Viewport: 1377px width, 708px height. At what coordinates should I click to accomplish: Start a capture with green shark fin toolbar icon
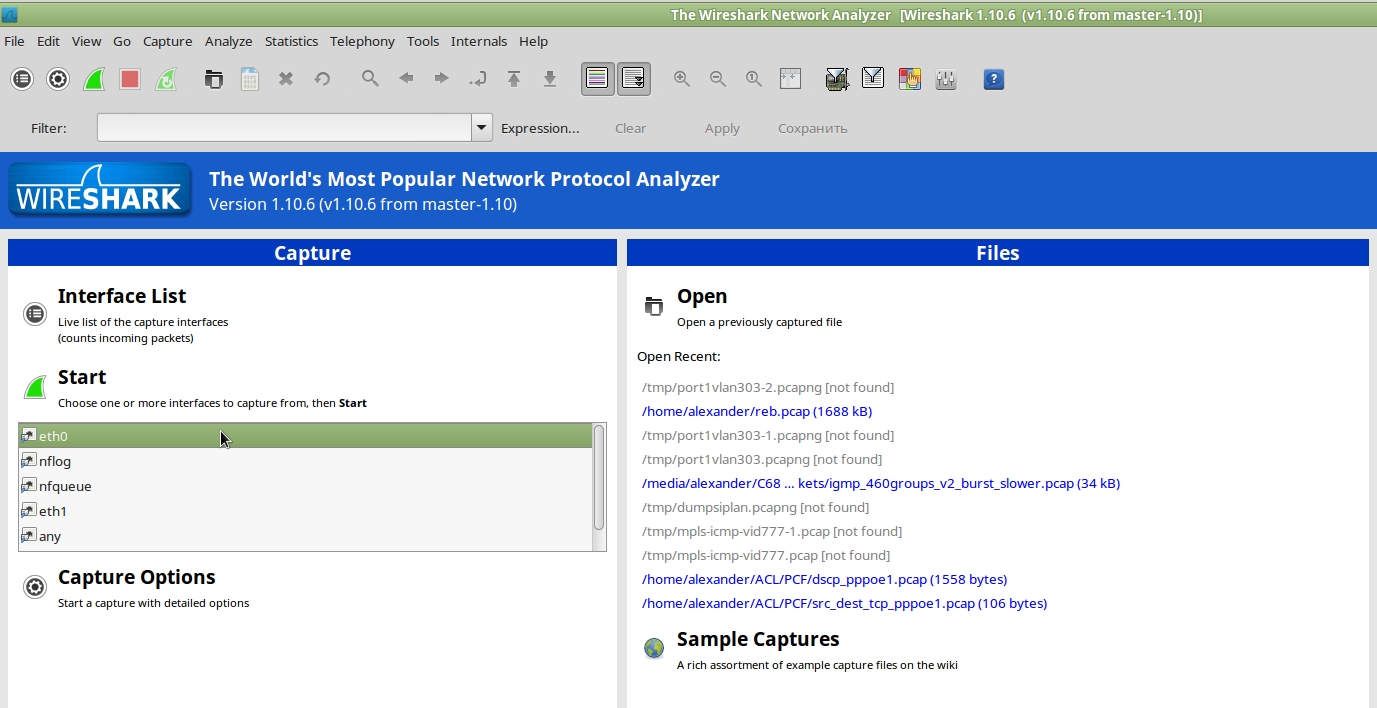[x=94, y=79]
